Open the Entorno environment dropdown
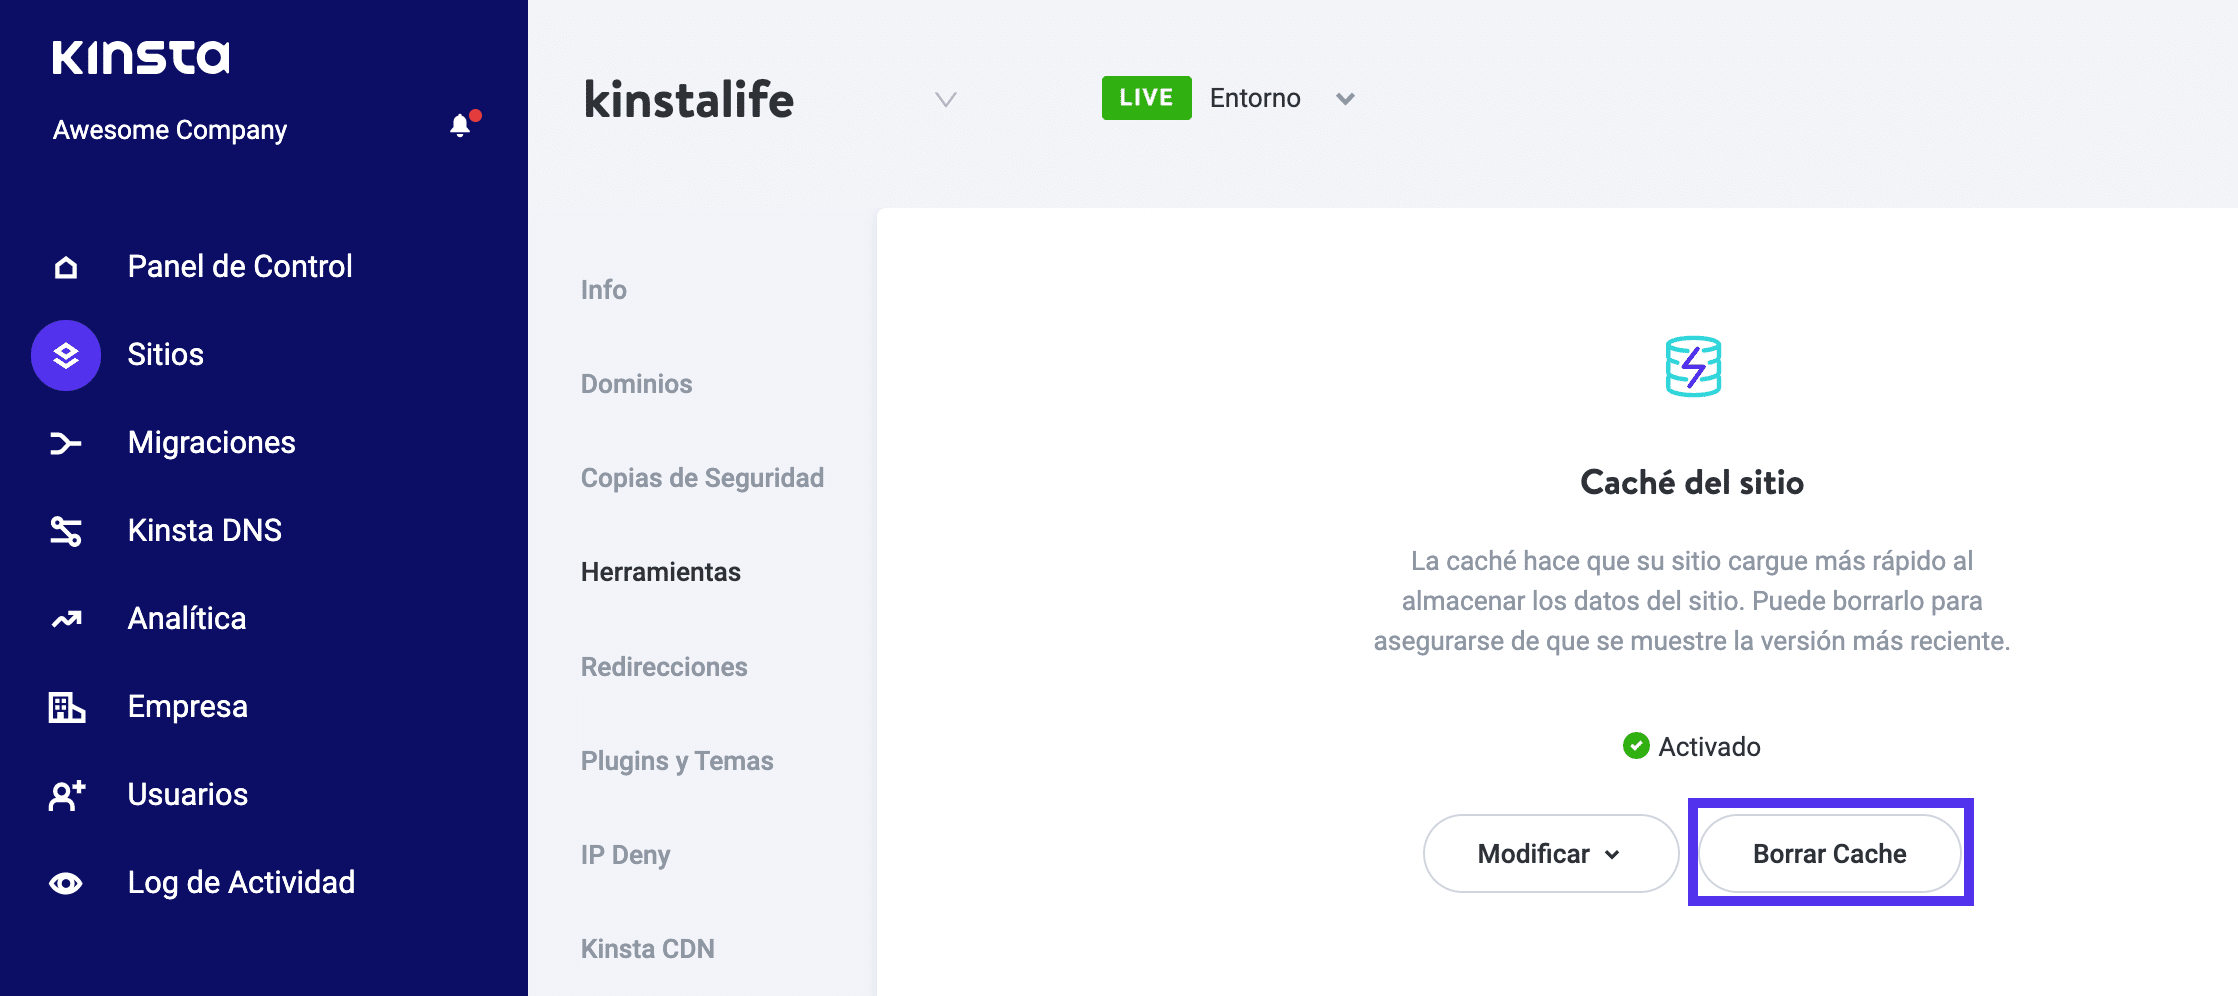 coord(1345,98)
